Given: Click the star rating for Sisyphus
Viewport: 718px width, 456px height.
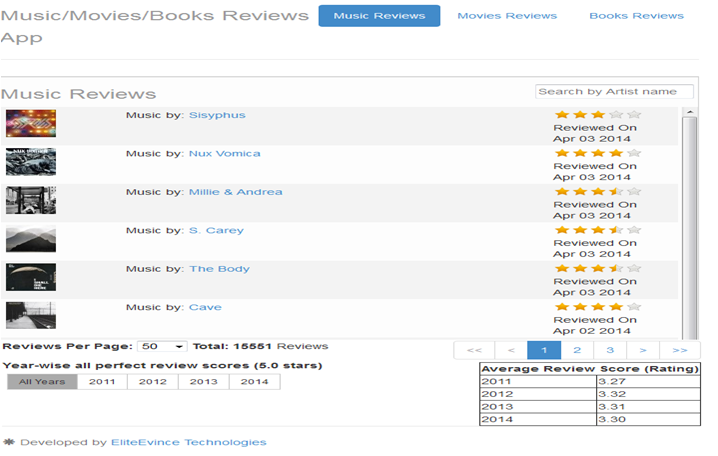Looking at the screenshot, I should tap(597, 114).
